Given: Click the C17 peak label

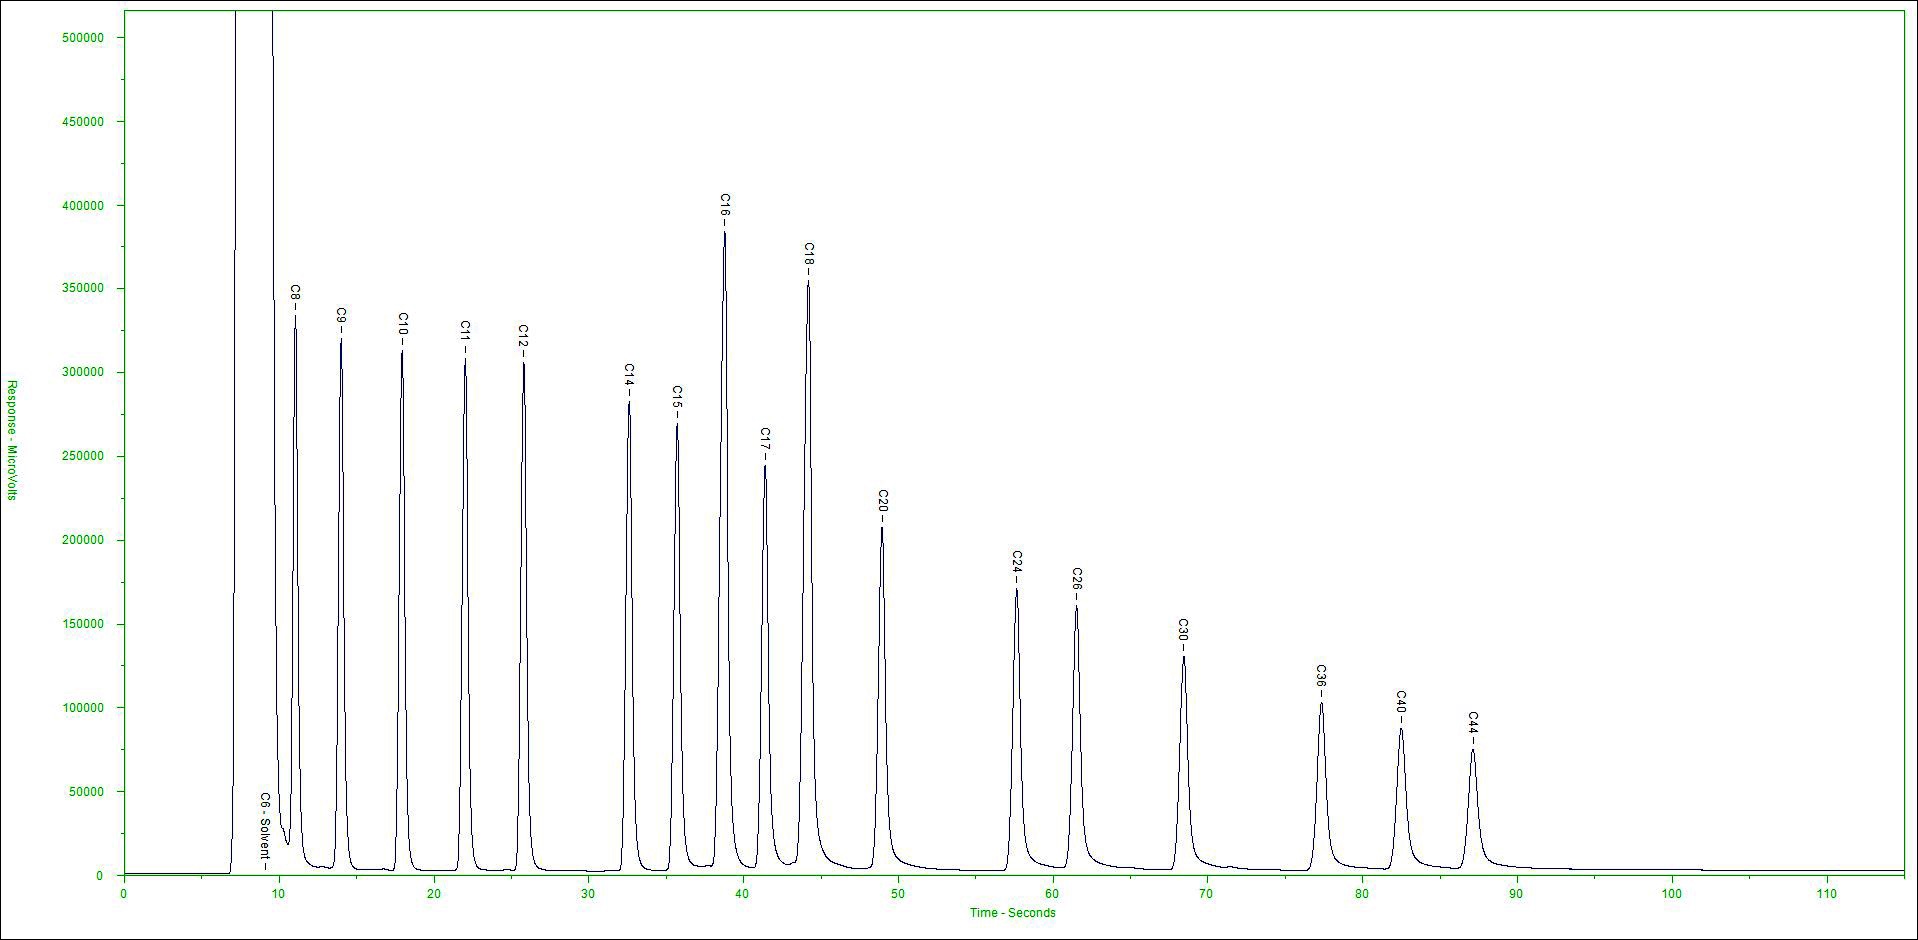Looking at the screenshot, I should pyautogui.click(x=765, y=439).
